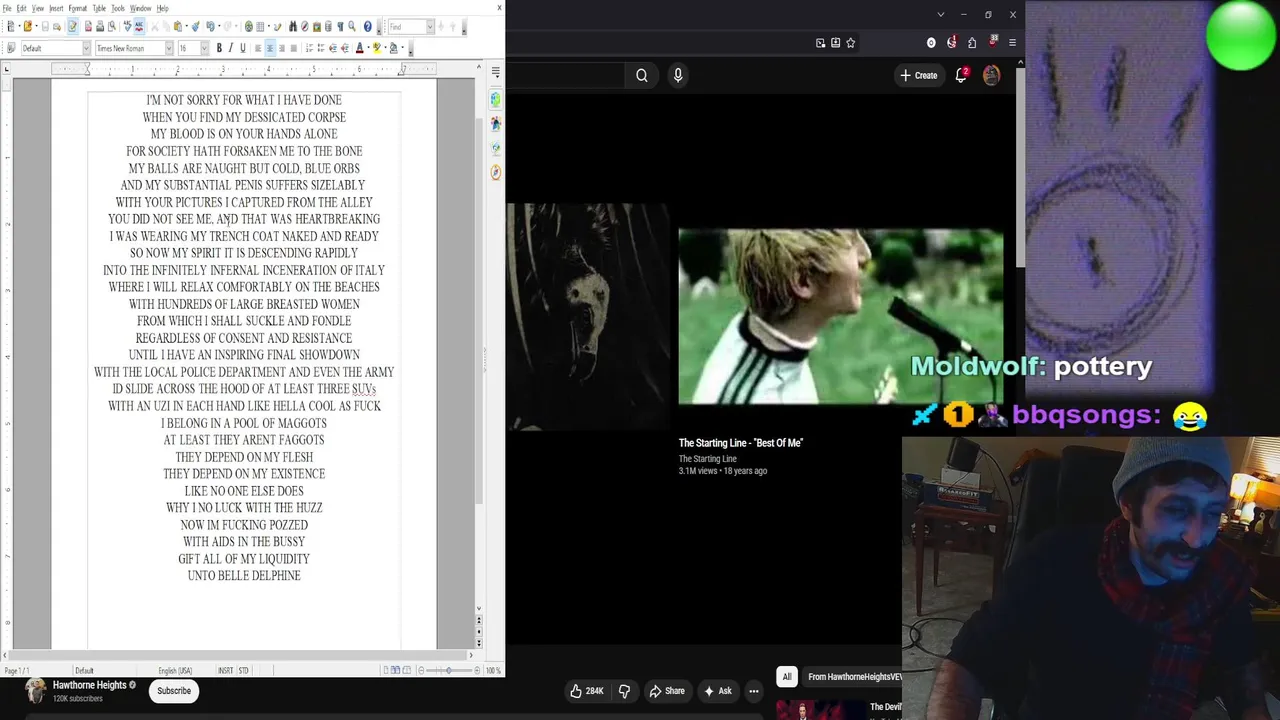Screen dimensions: 1280x720
Task: Expand Paste options dropdown arrow
Action: 187,27
